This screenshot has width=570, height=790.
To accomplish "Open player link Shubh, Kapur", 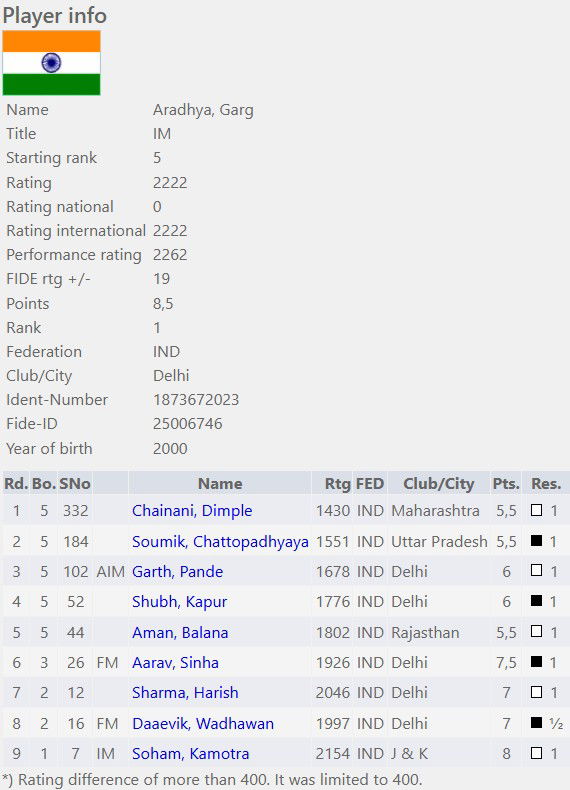I will [x=179, y=602].
